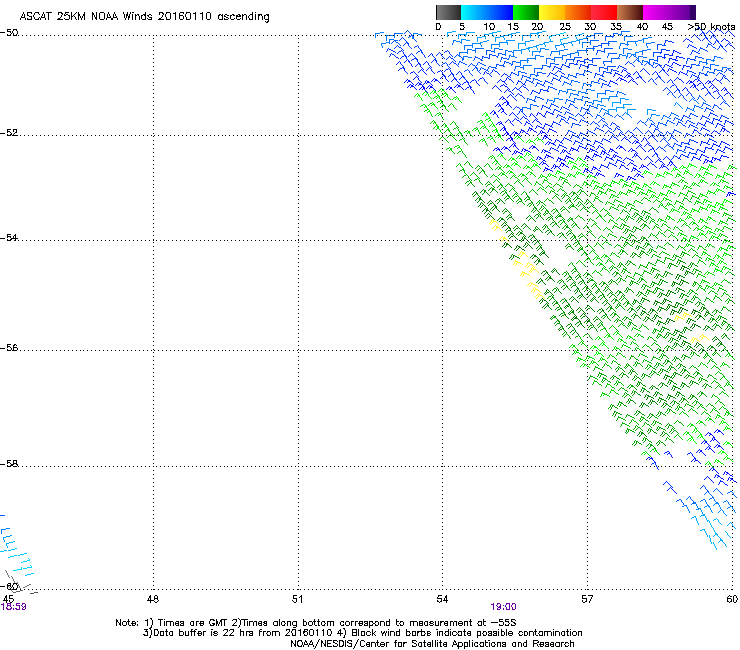This screenshot has width=740, height=650.
Task: Click the '25' legend scale value
Action: (565, 27)
